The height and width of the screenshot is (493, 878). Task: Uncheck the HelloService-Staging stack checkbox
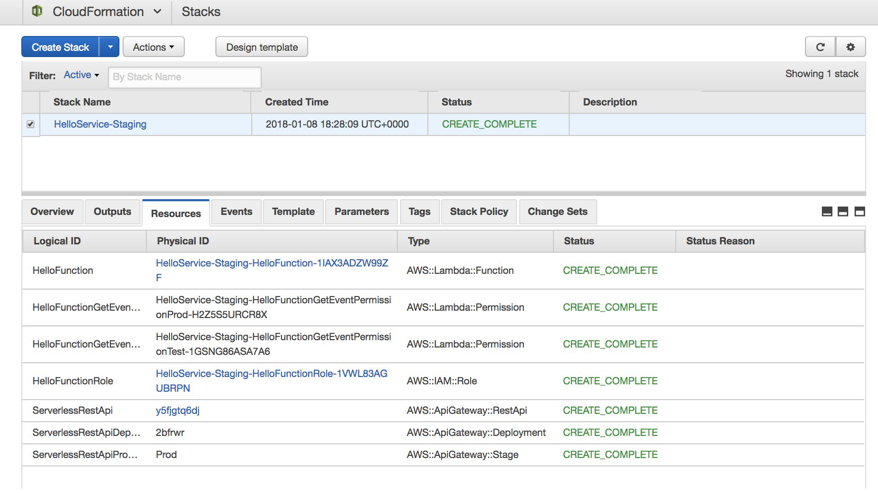(30, 124)
